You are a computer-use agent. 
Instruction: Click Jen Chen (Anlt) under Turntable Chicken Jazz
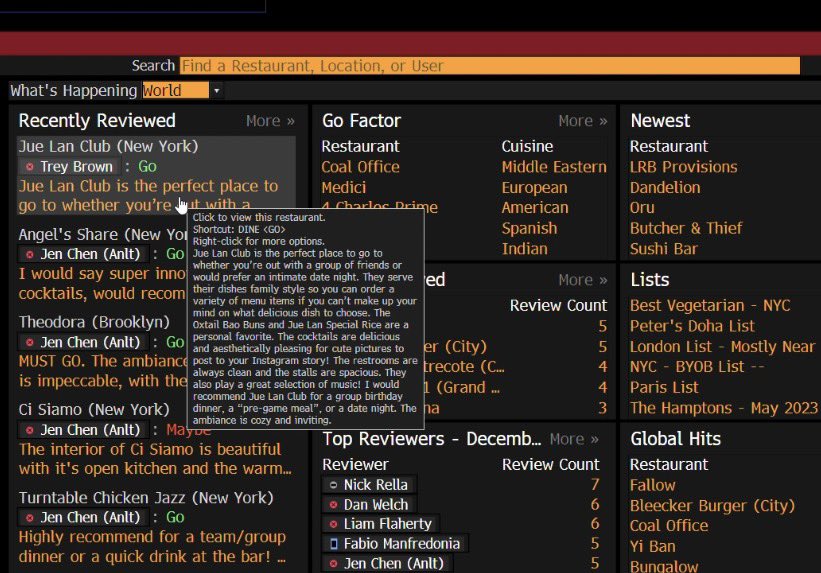click(x=90, y=518)
